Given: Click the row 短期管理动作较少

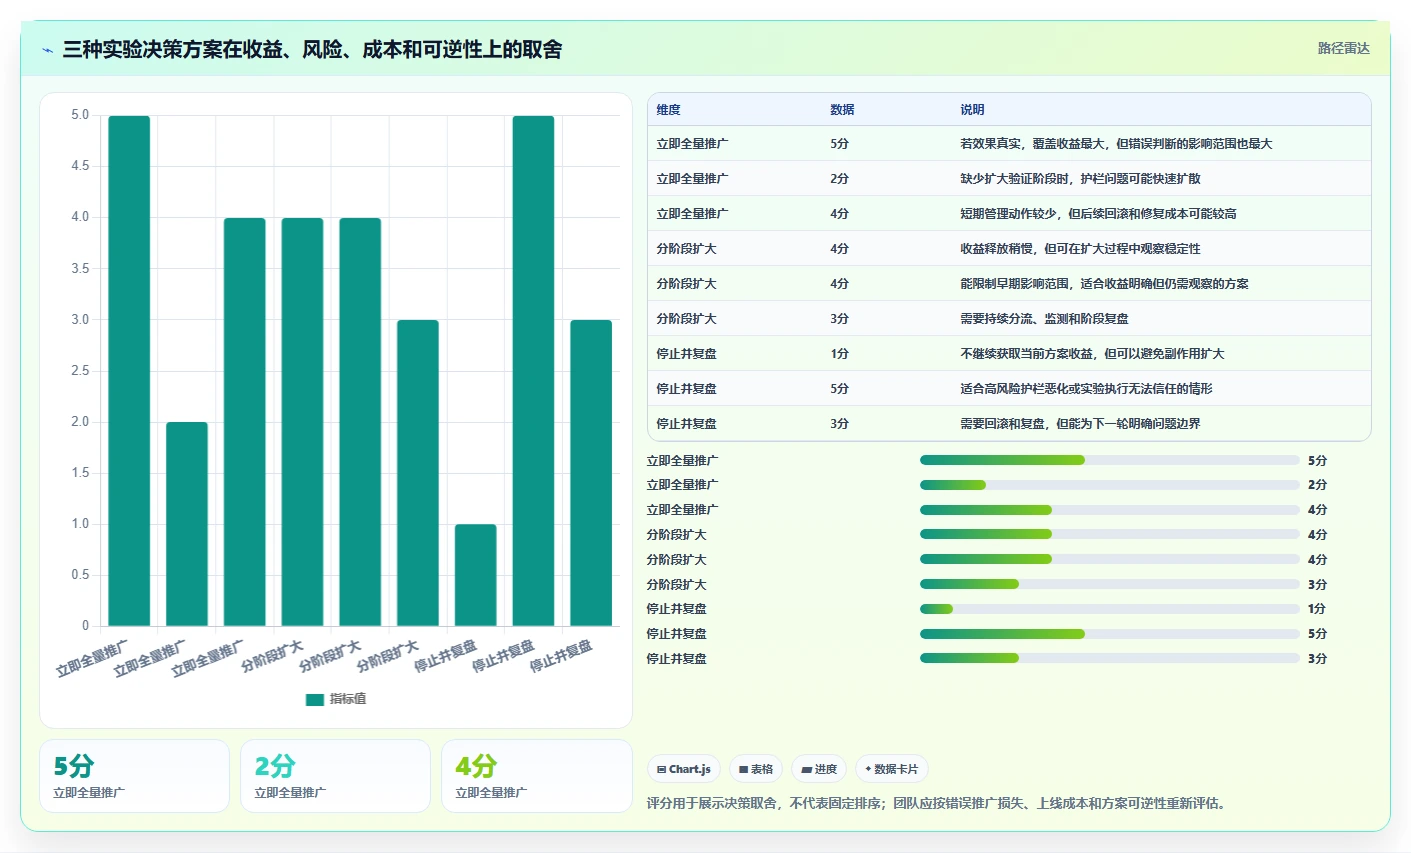Looking at the screenshot, I should click(1009, 214).
